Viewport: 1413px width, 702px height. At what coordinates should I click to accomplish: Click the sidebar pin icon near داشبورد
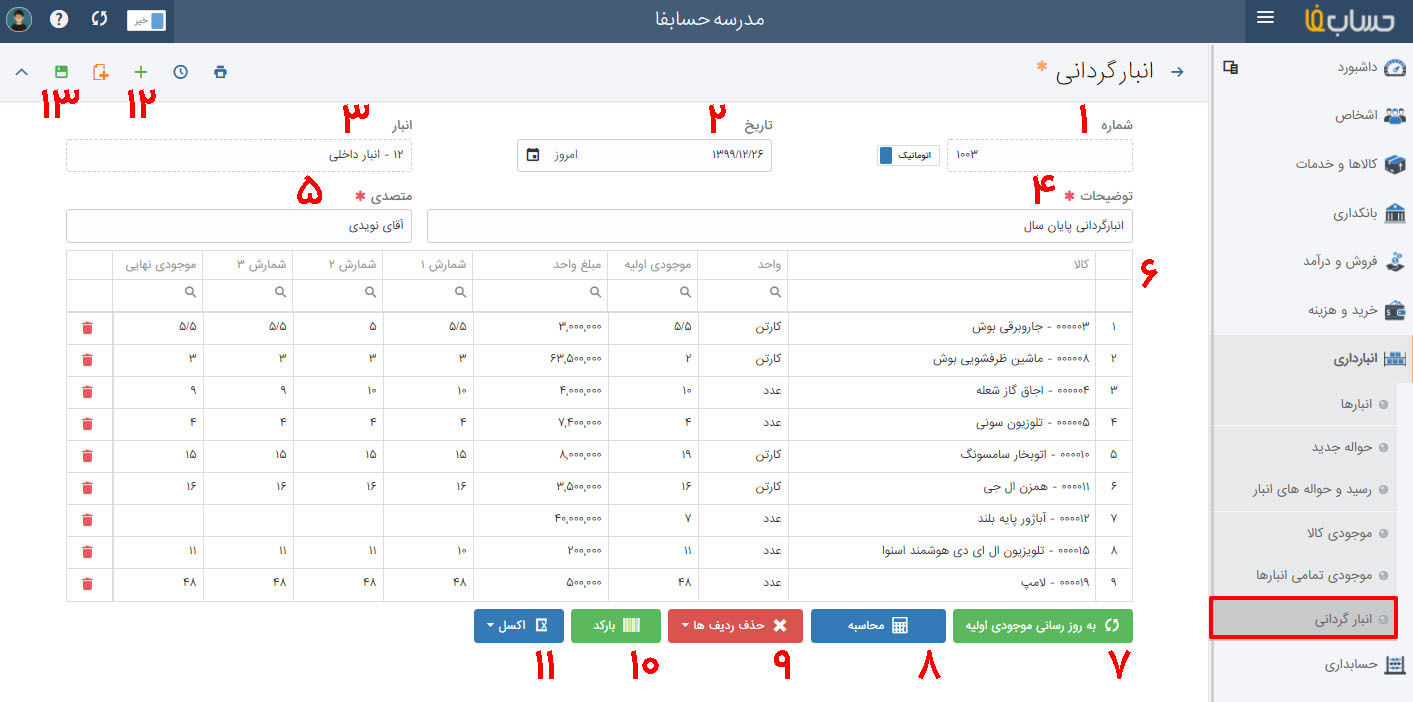1231,68
